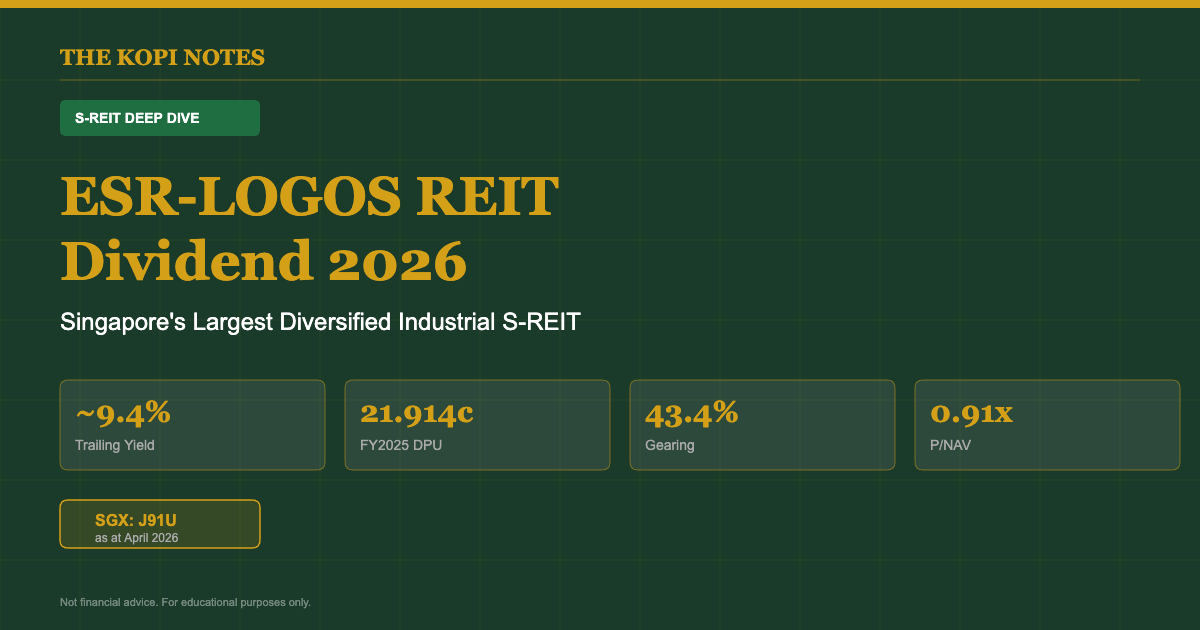This screenshot has width=1200, height=630.
Task: Click the SGX: J91U ticker box
Action: pyautogui.click(x=160, y=524)
